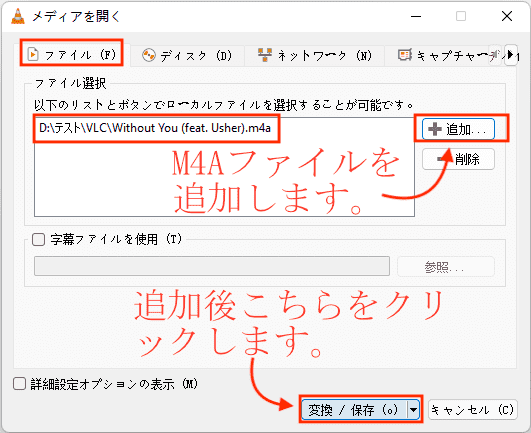Select the ファイル (F) tab
The height and width of the screenshot is (433, 531).
pyautogui.click(x=71, y=54)
